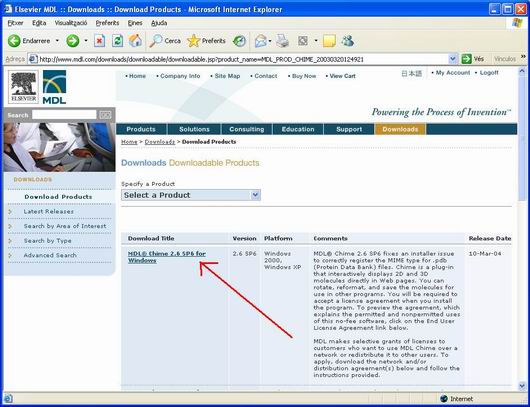Expand Search by Area of Interest arrow
Viewport: 530px width, 407px height.
pos(10,226)
